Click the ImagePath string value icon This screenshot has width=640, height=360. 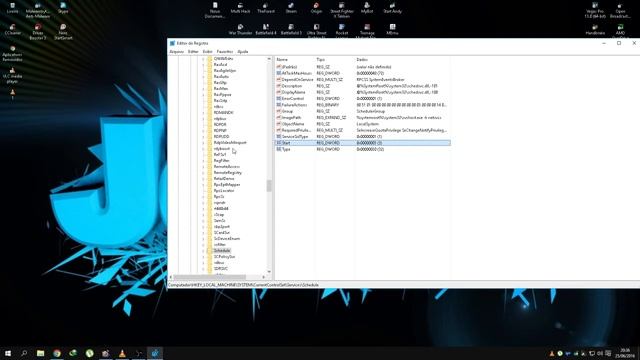tap(279, 118)
